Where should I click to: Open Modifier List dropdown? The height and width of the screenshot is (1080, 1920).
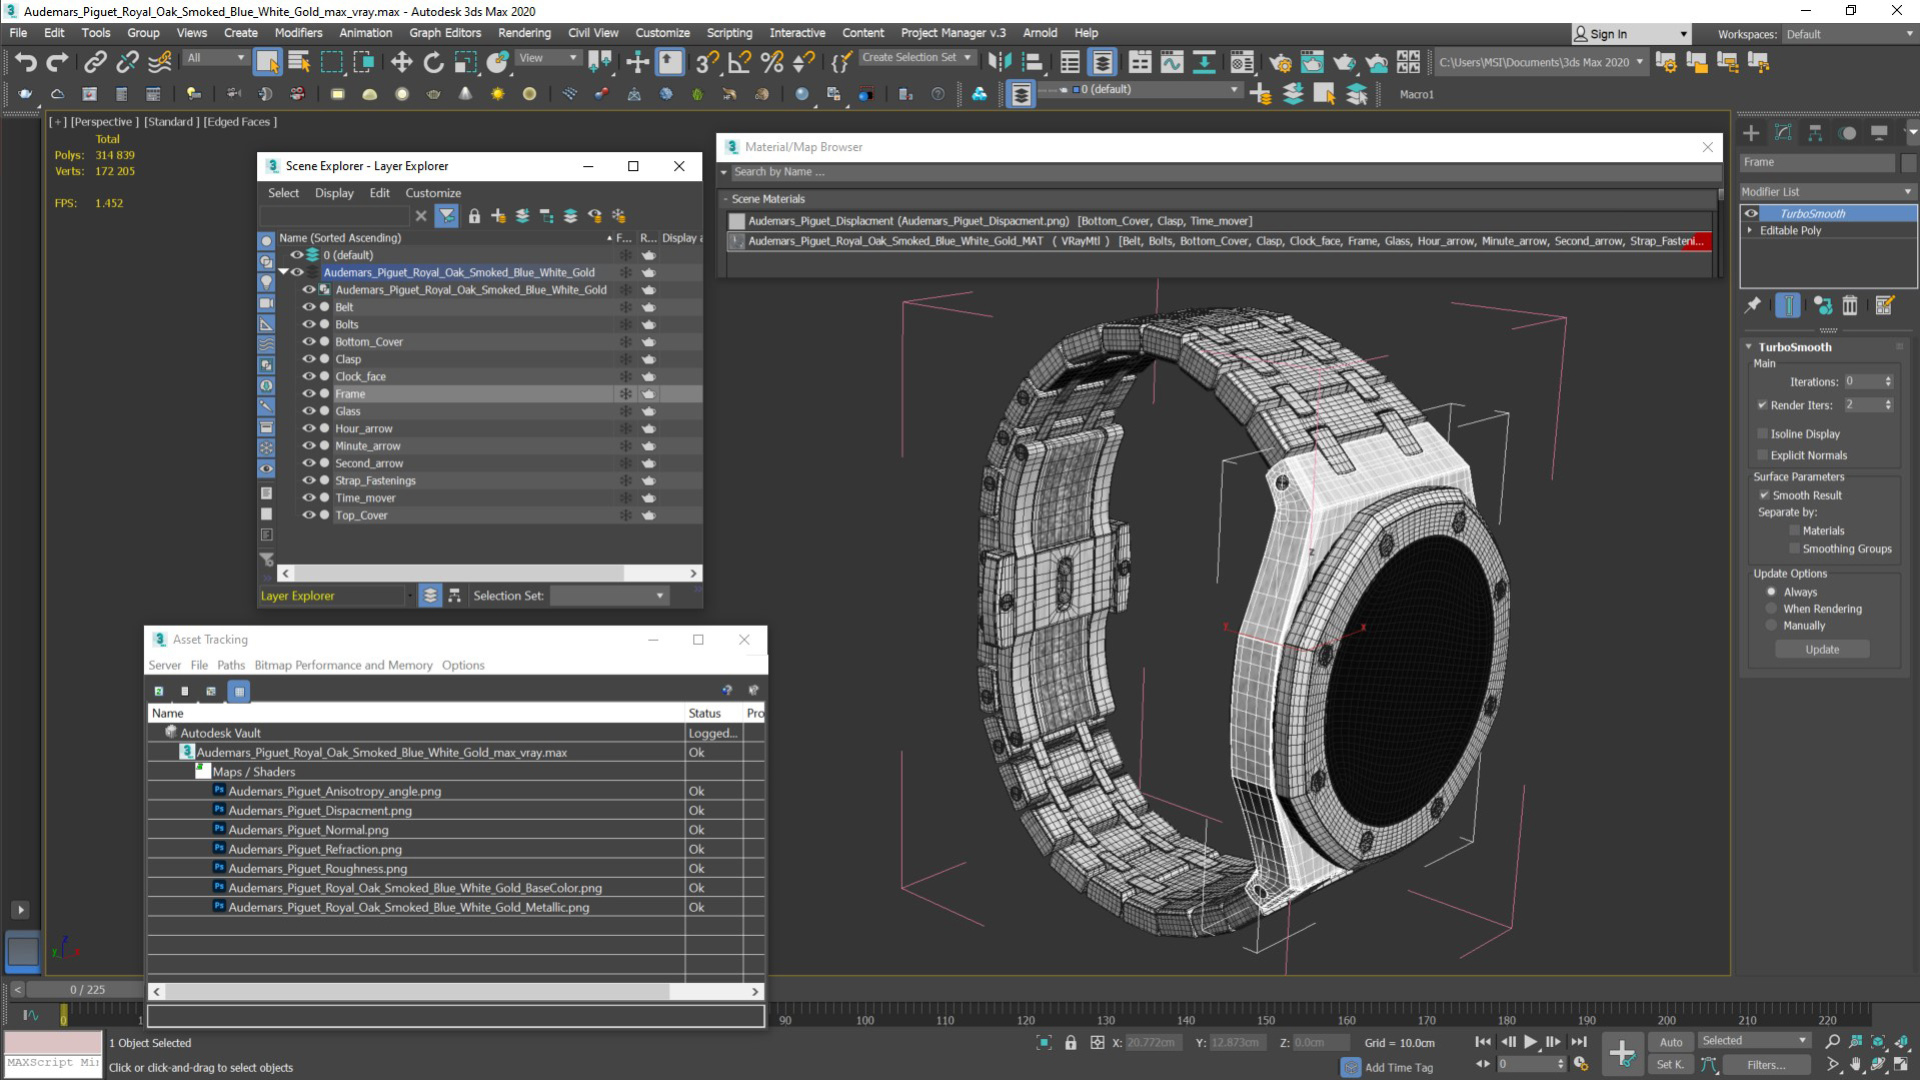pos(1827,192)
